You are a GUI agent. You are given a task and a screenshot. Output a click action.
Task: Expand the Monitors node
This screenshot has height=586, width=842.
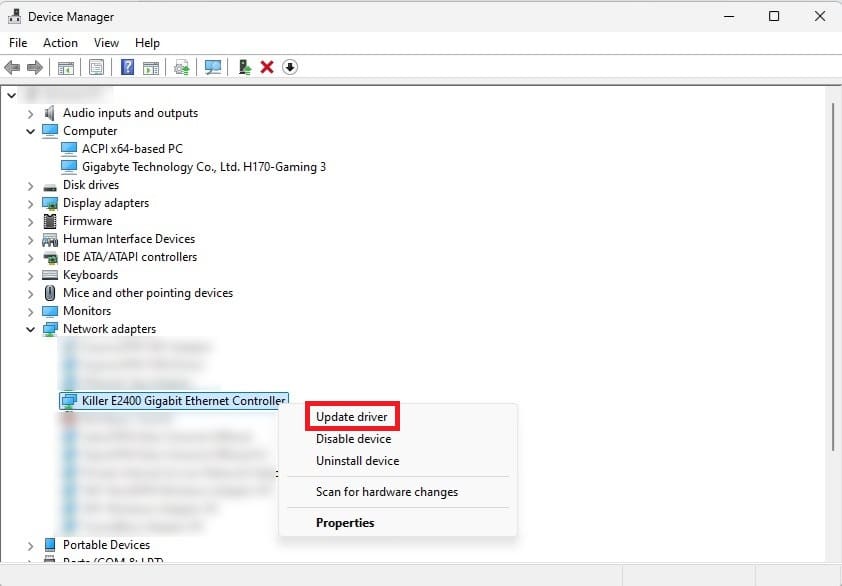coord(31,312)
